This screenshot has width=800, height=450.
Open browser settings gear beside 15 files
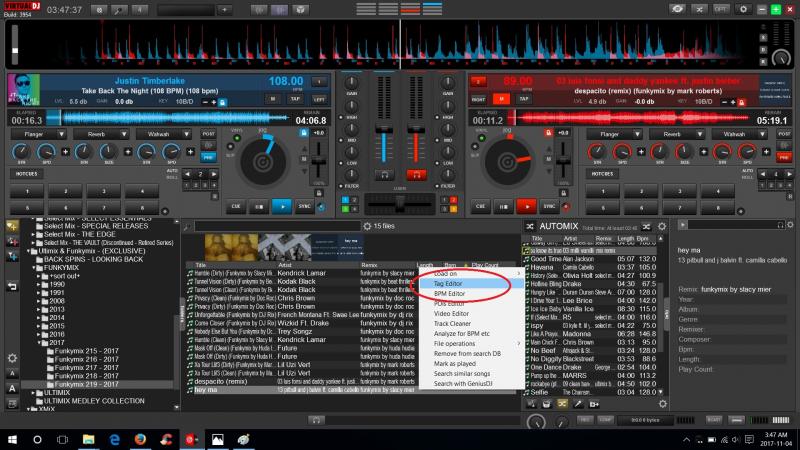(x=367, y=226)
